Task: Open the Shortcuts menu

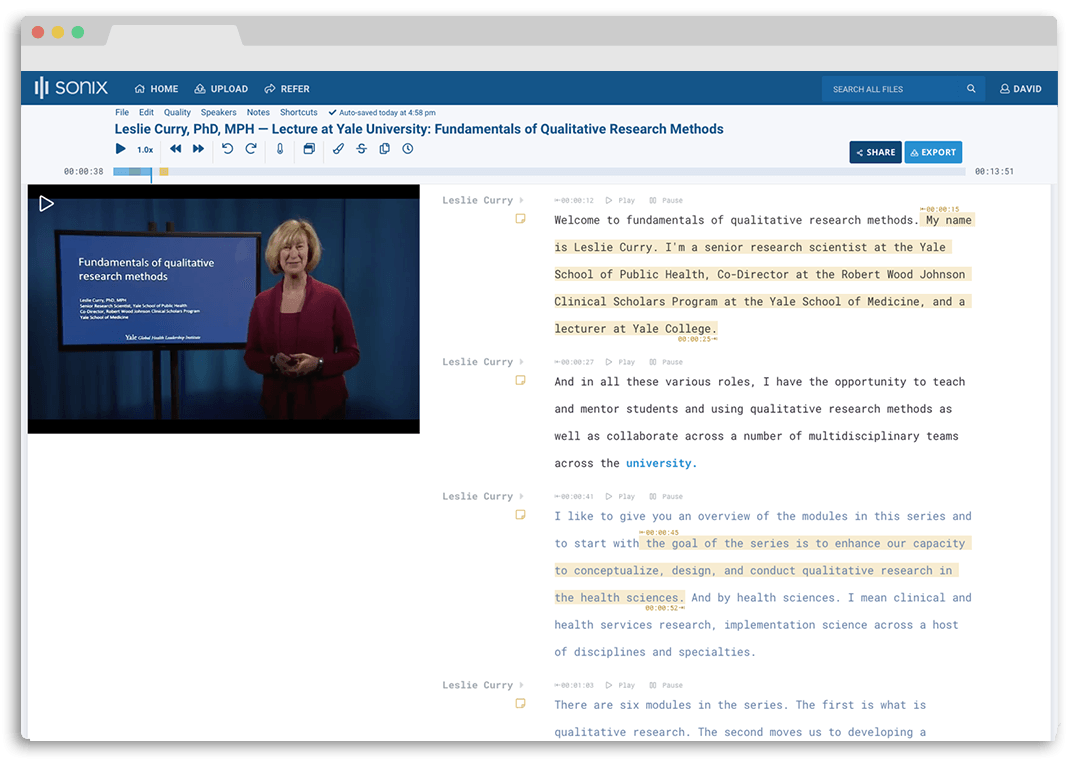Action: (298, 112)
